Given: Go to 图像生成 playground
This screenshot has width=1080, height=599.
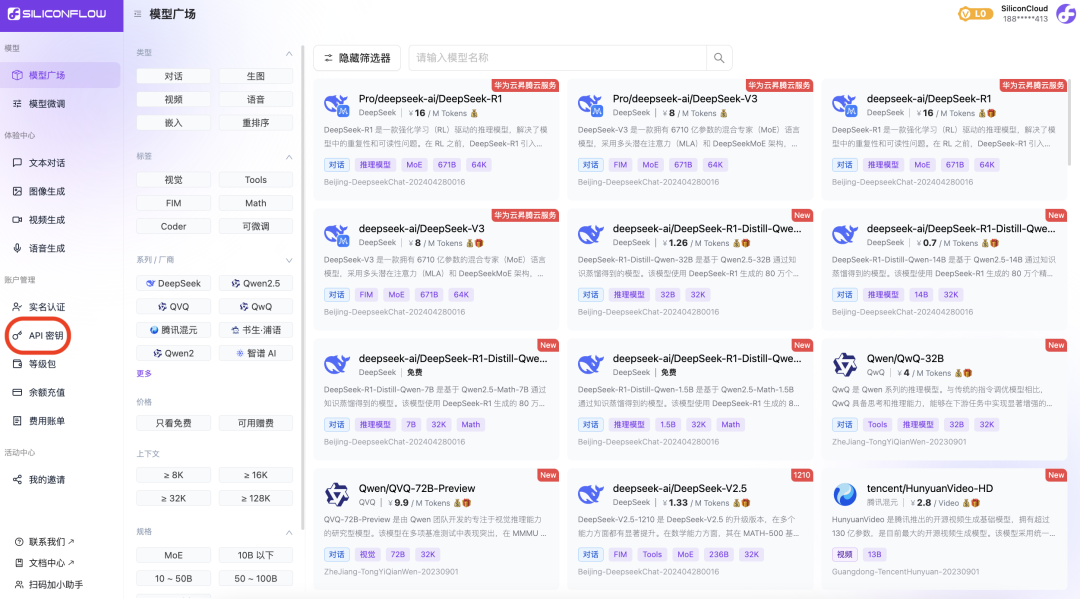Looking at the screenshot, I should tap(61, 191).
